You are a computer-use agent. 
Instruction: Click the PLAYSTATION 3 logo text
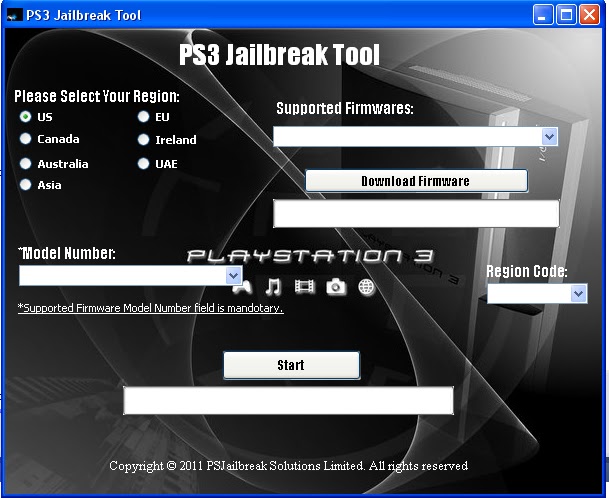click(x=310, y=256)
